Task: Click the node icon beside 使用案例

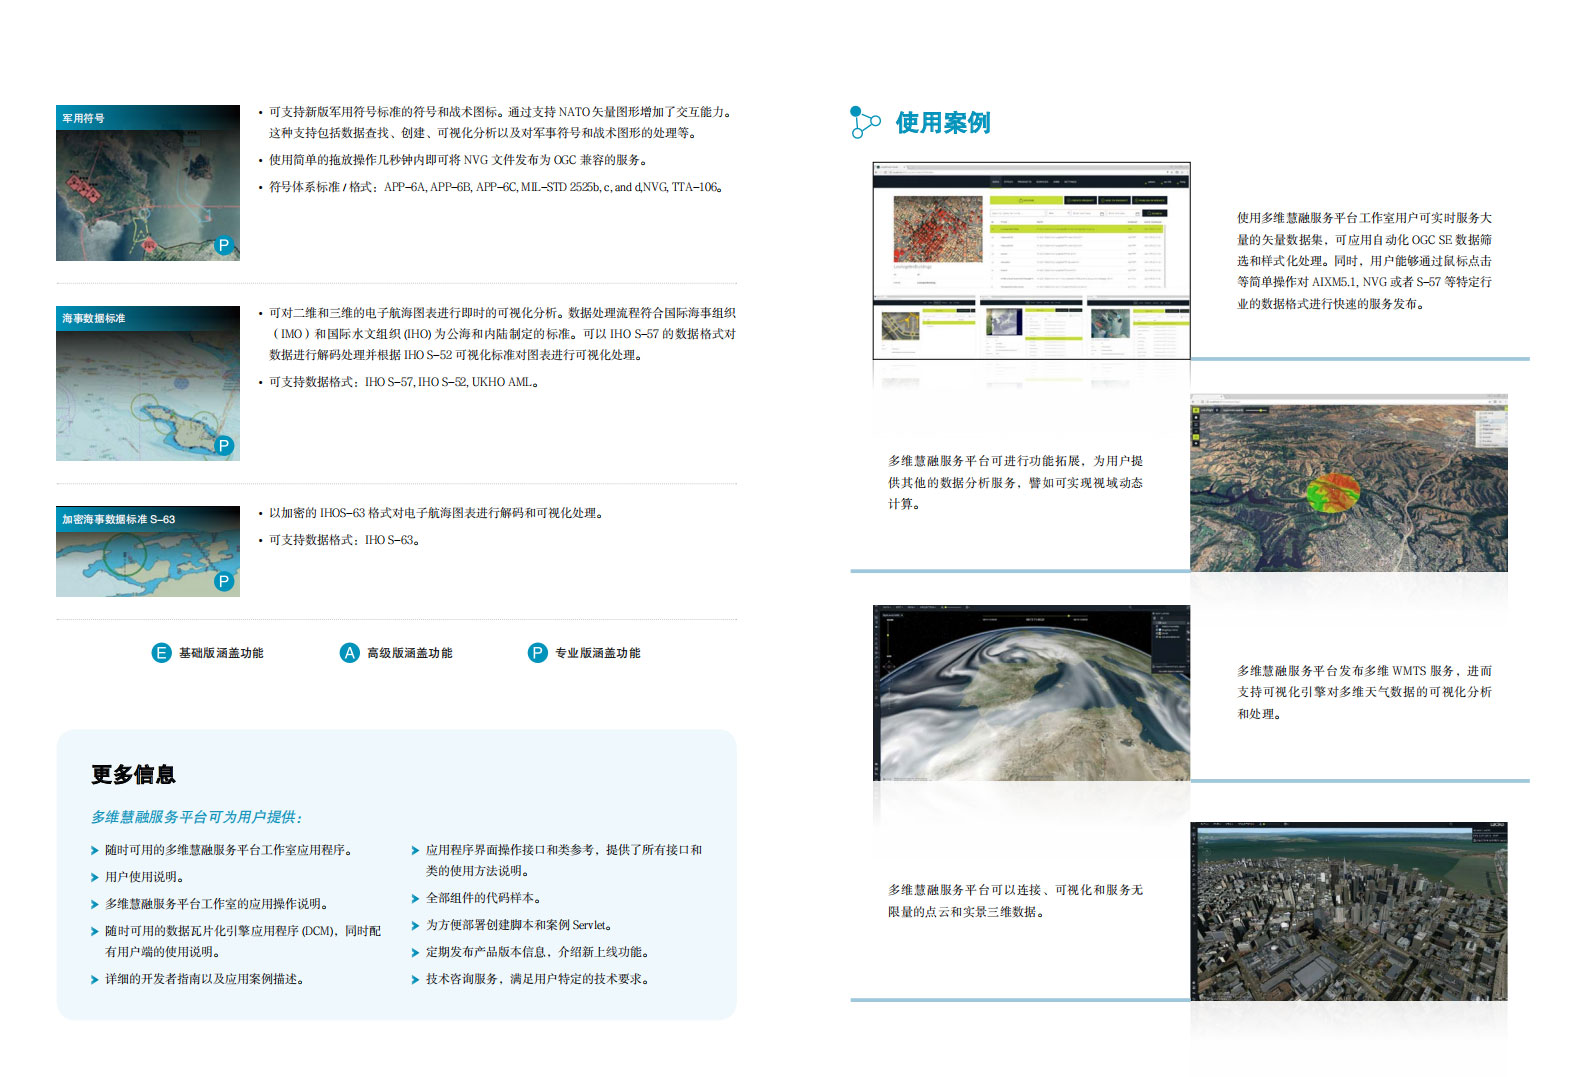Action: pos(864,122)
